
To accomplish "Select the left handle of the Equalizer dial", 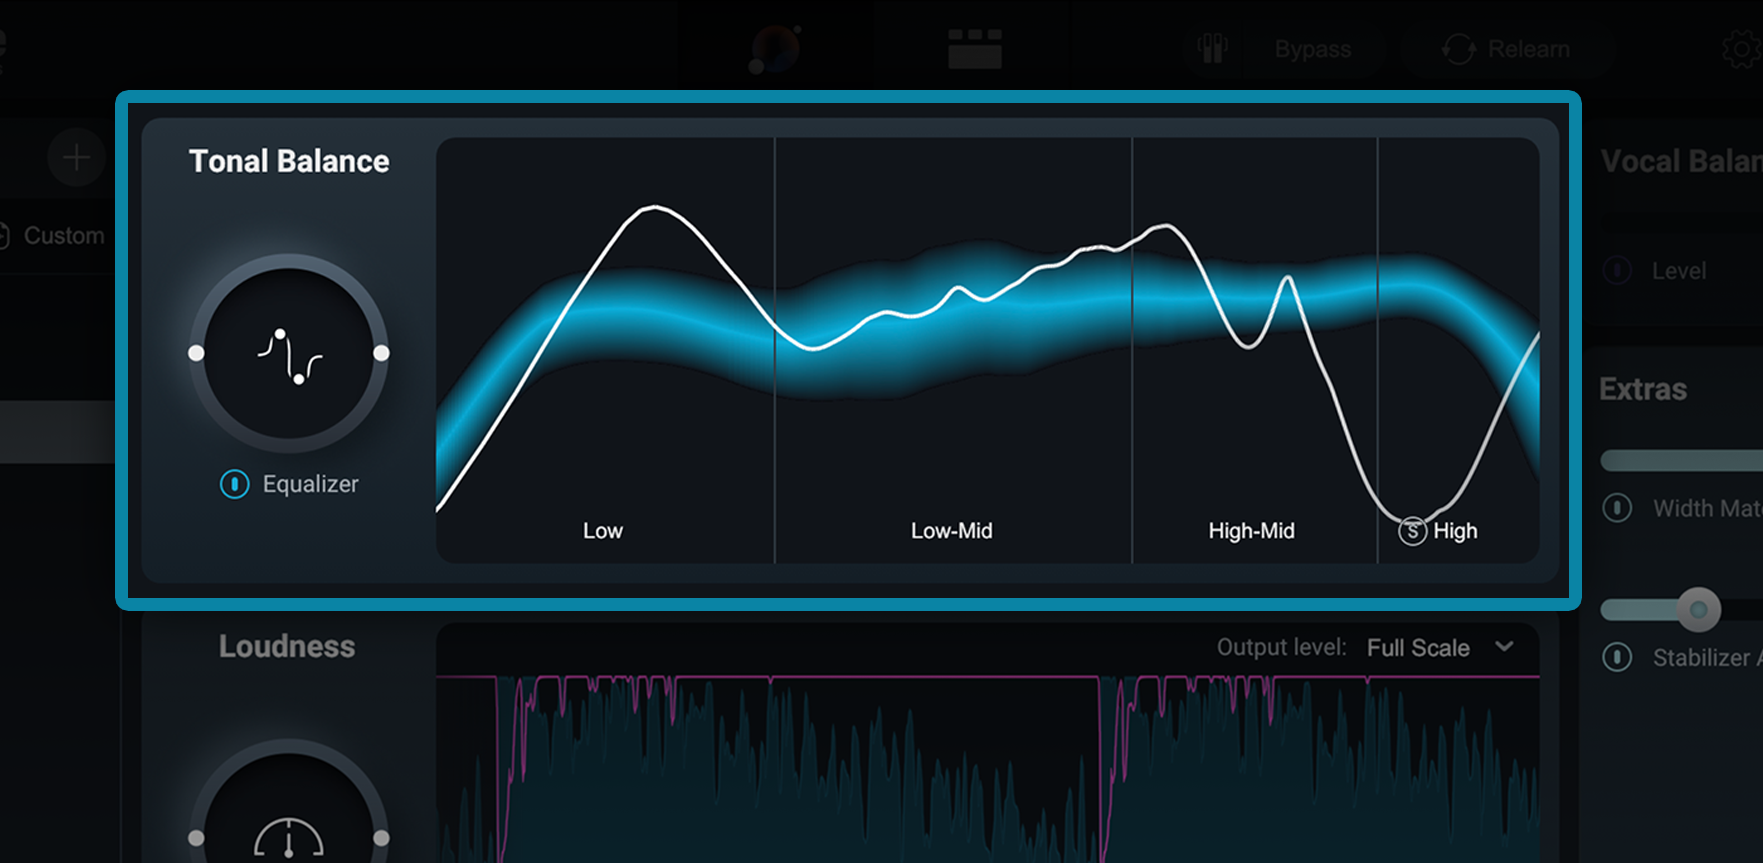I will point(196,353).
